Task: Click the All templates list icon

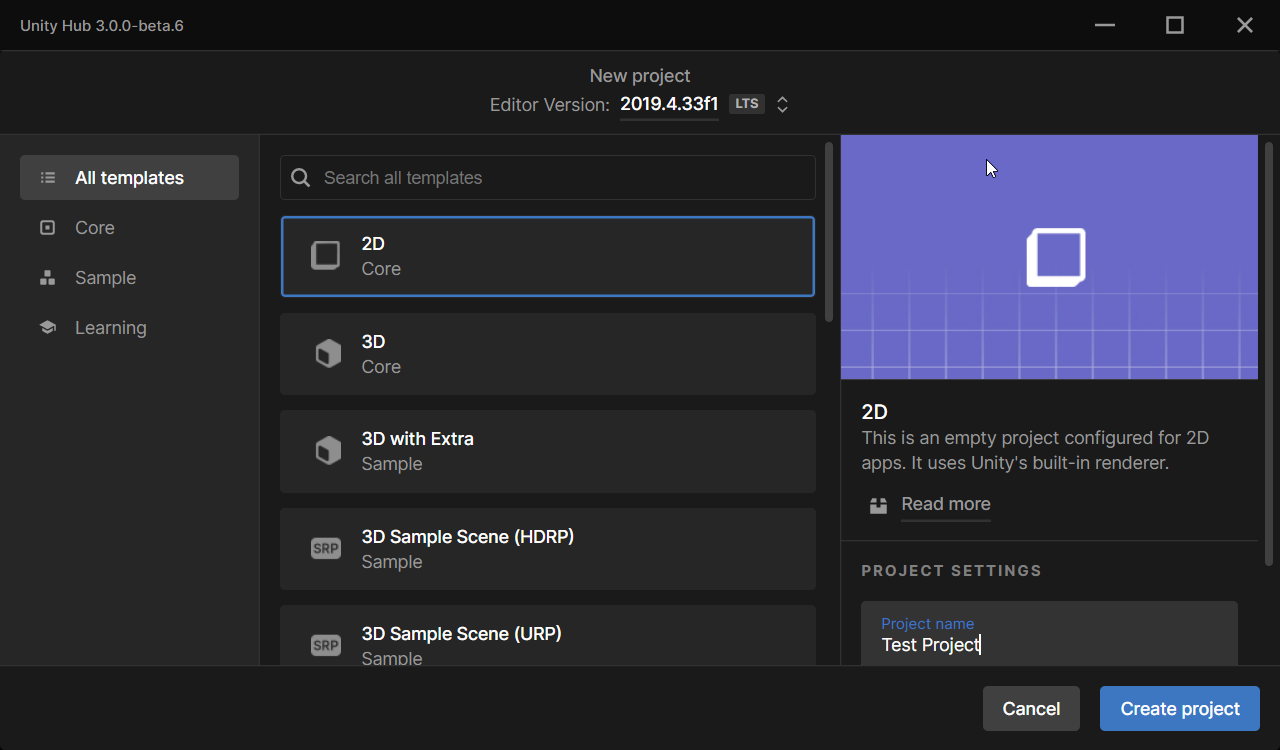Action: point(47,178)
